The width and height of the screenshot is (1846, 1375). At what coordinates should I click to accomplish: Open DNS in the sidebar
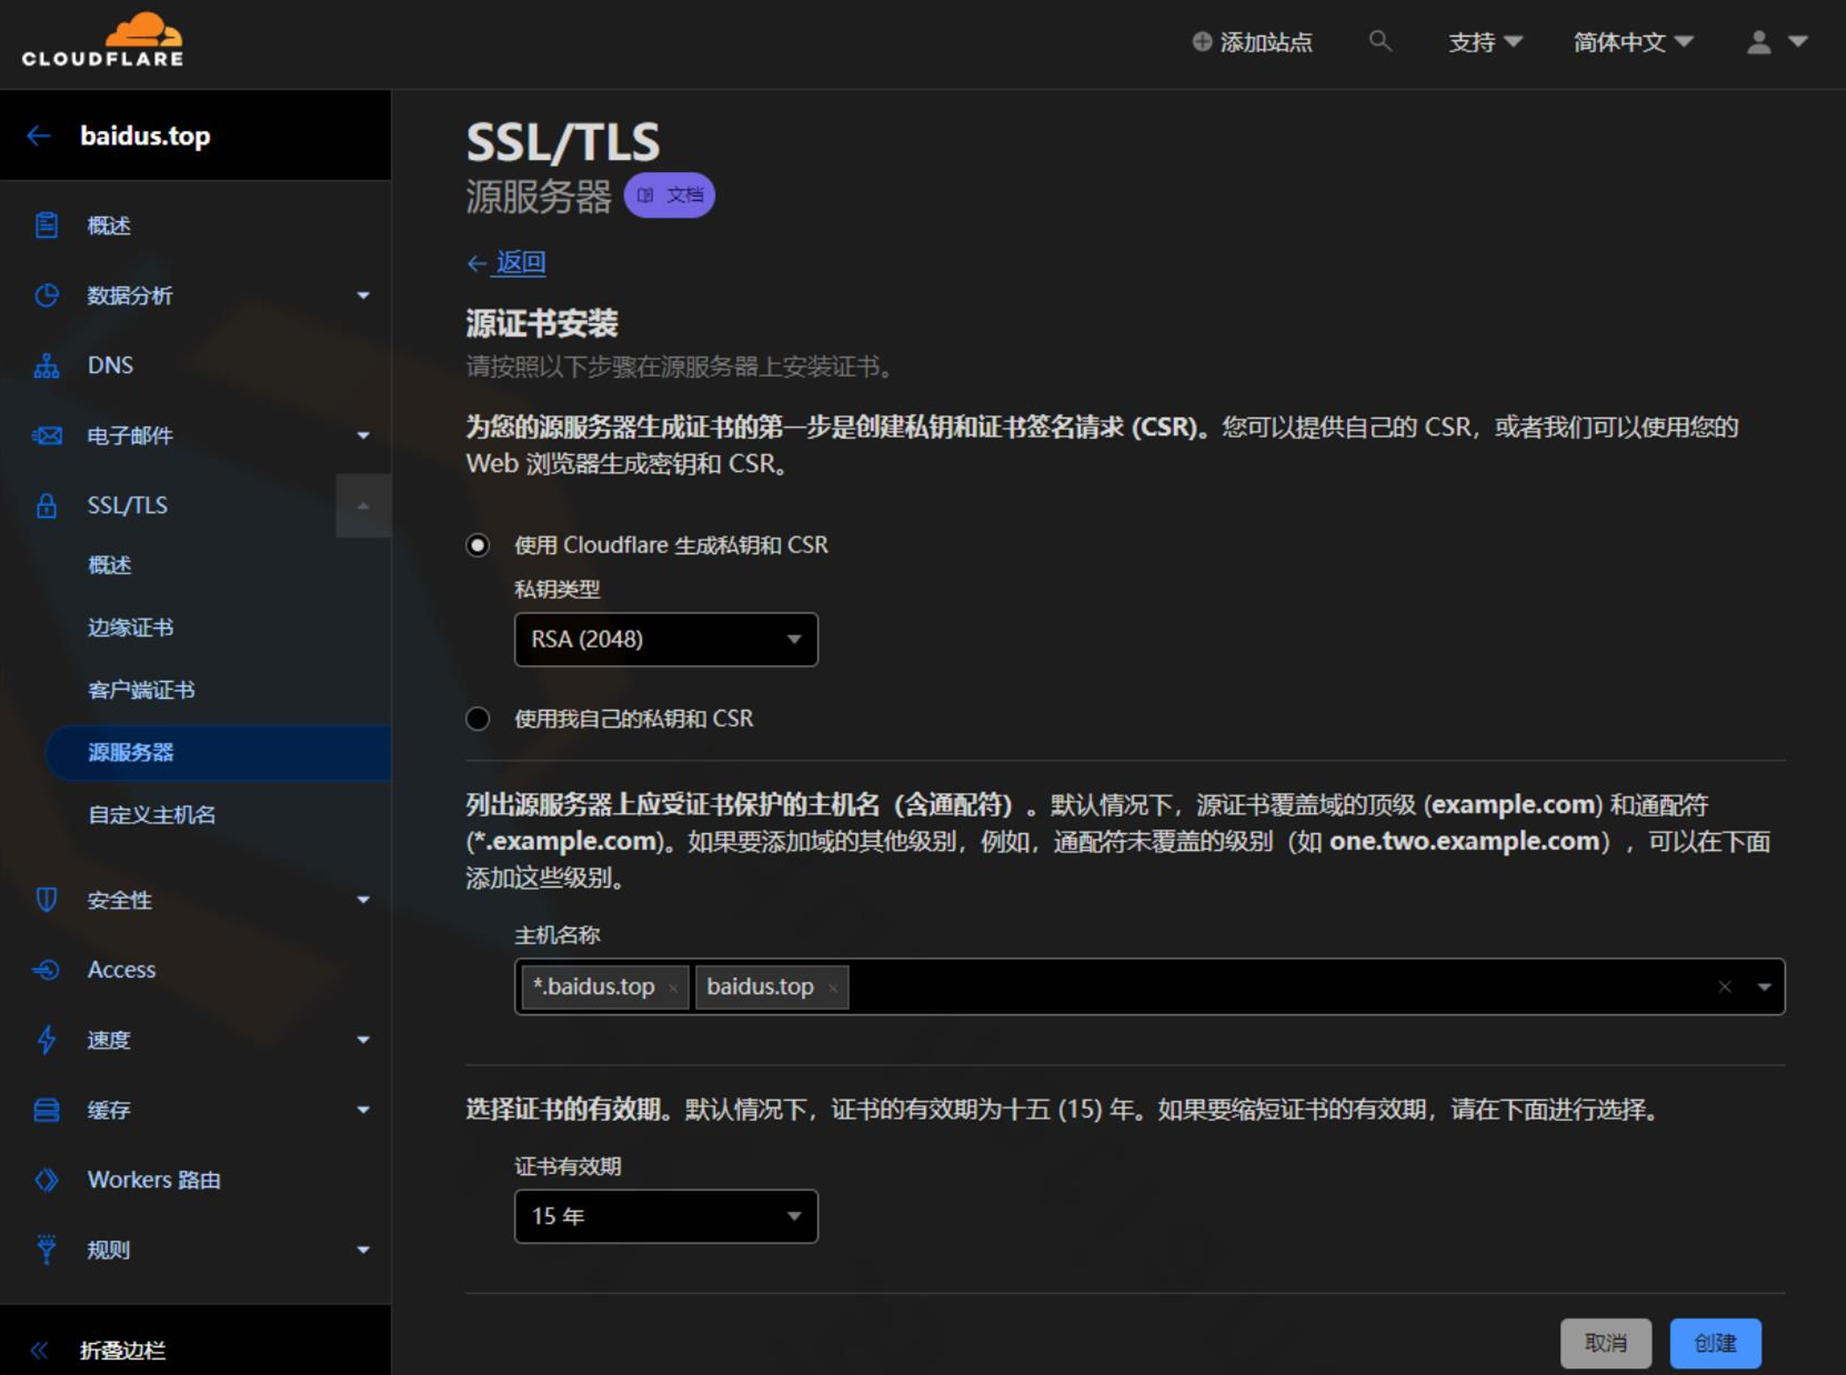point(110,365)
